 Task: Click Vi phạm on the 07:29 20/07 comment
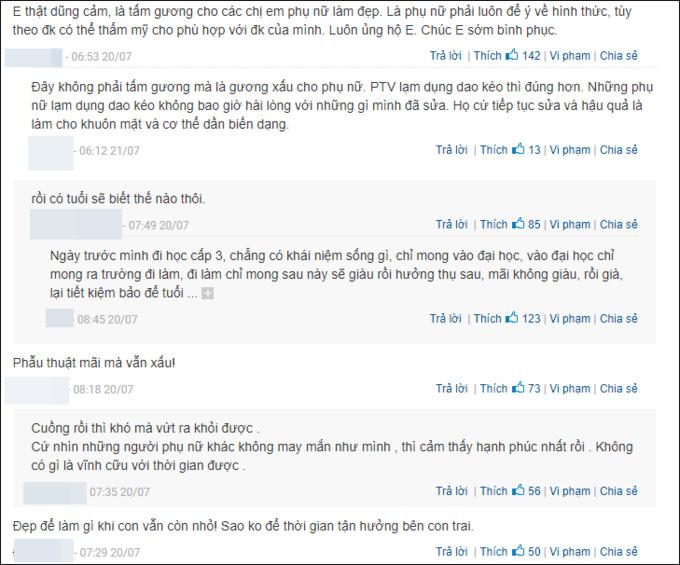pos(570,552)
